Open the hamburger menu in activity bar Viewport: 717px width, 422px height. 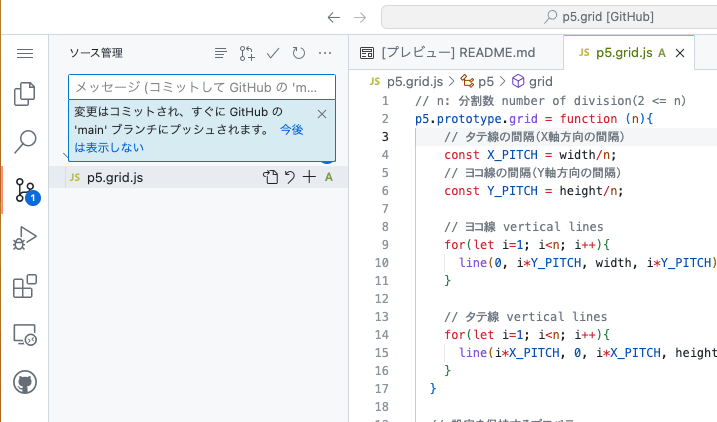click(25, 53)
